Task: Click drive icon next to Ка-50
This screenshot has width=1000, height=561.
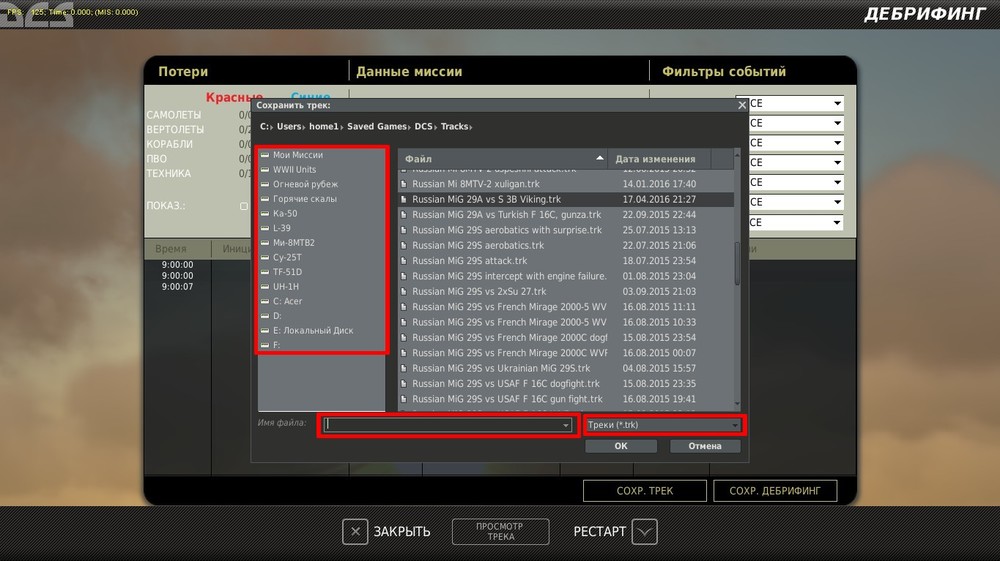Action: (265, 214)
